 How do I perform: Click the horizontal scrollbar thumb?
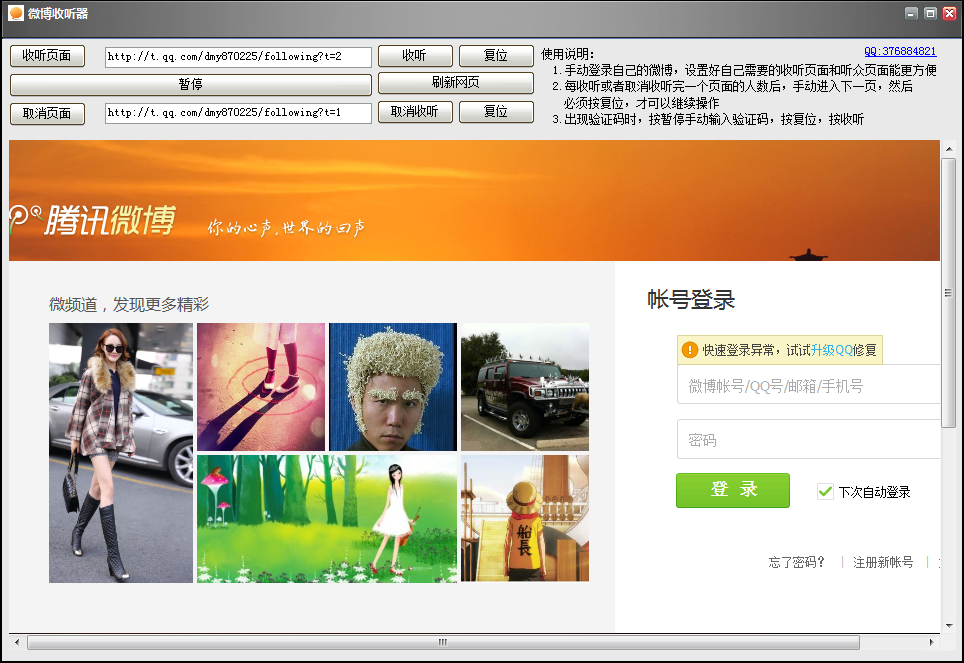(x=443, y=642)
